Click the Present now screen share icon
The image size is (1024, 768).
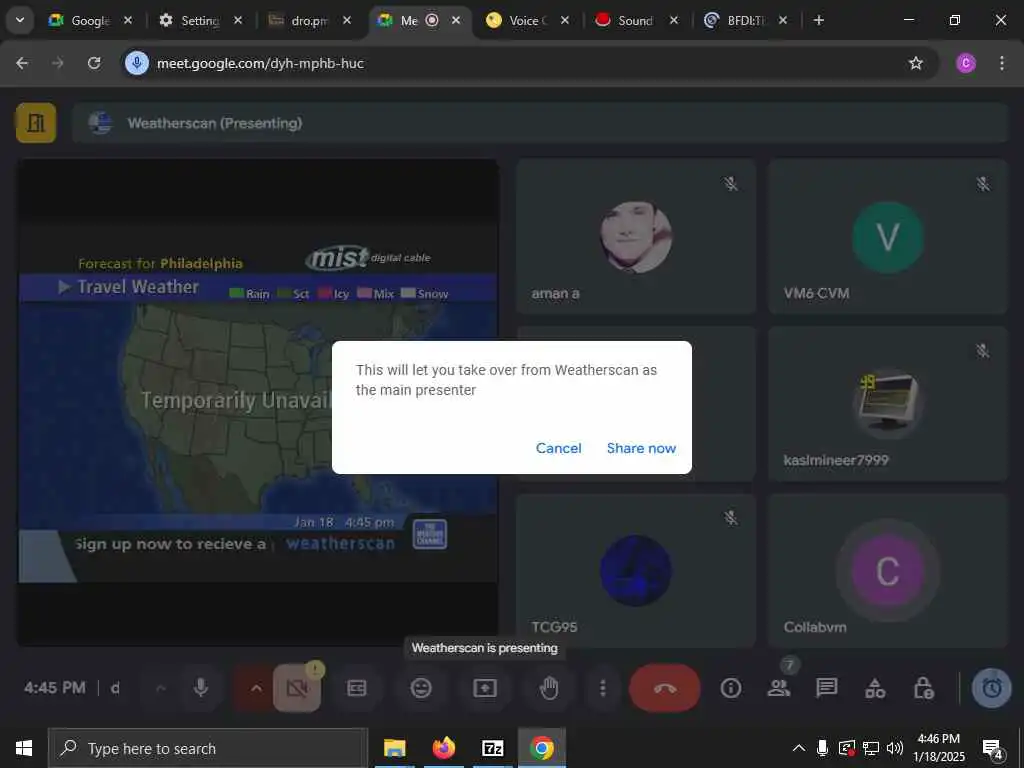pos(485,688)
